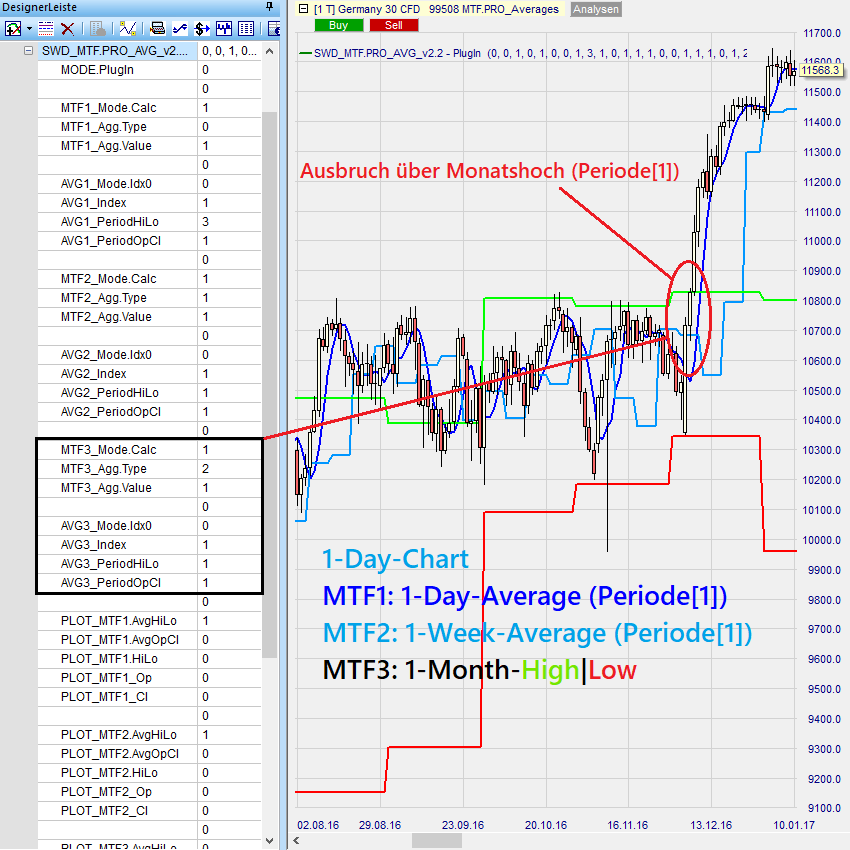Select the PLOT_MTF2.HiLo property label
This screenshot has height=850, width=850.
pos(109,772)
